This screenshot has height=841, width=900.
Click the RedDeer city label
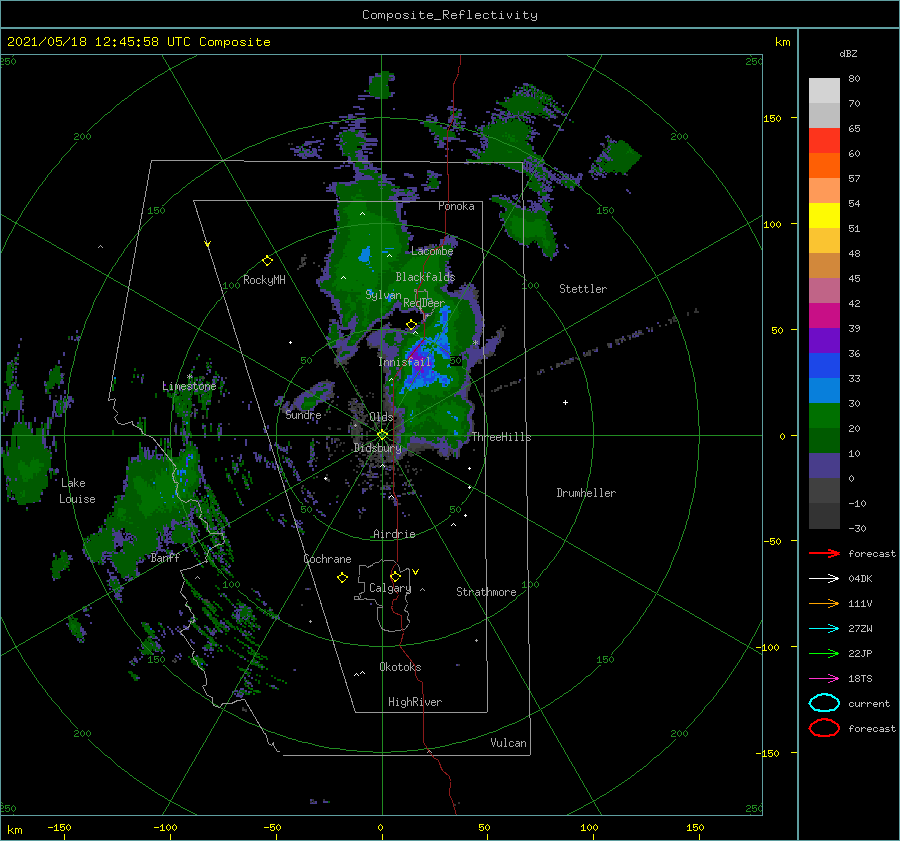click(x=424, y=303)
